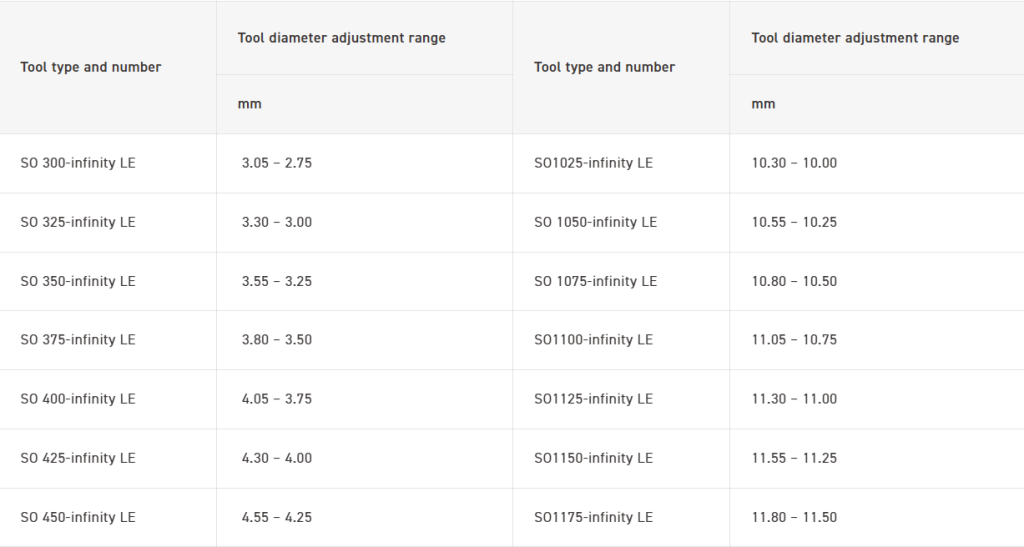Click the SO 300-infinity LE cell
The height and width of the screenshot is (547, 1024).
click(78, 163)
